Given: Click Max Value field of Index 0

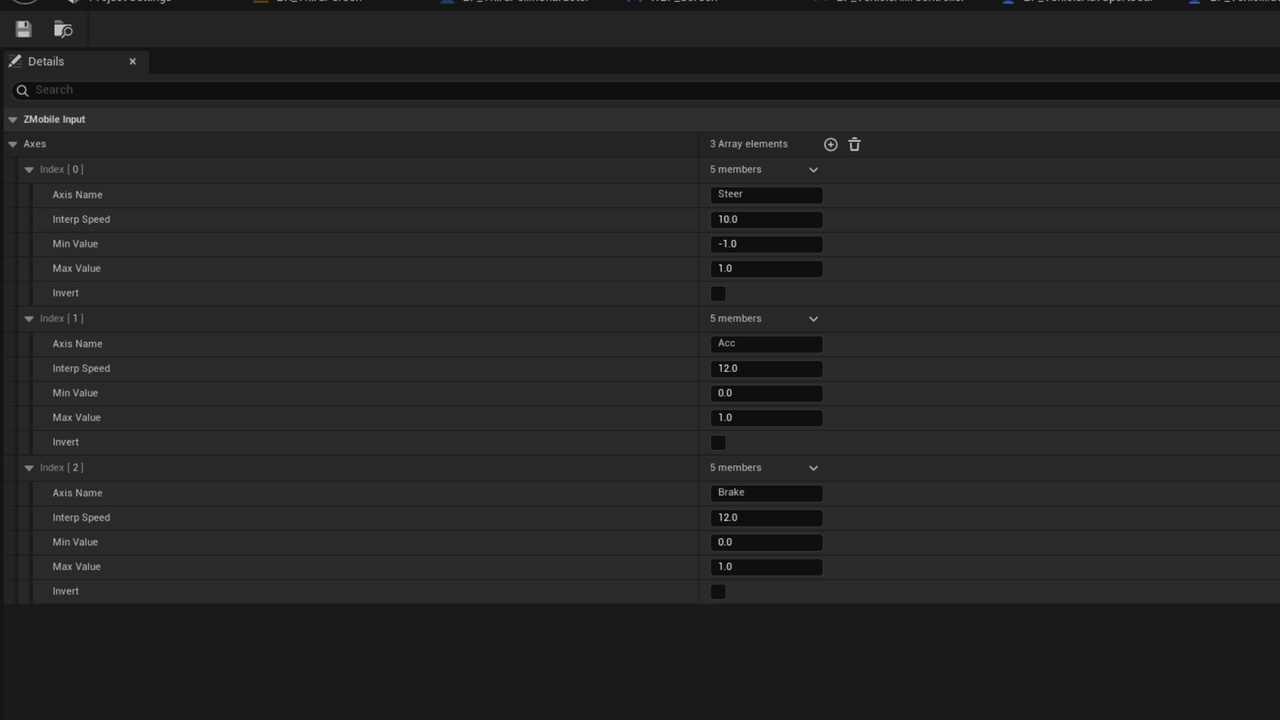Looking at the screenshot, I should [x=767, y=269].
